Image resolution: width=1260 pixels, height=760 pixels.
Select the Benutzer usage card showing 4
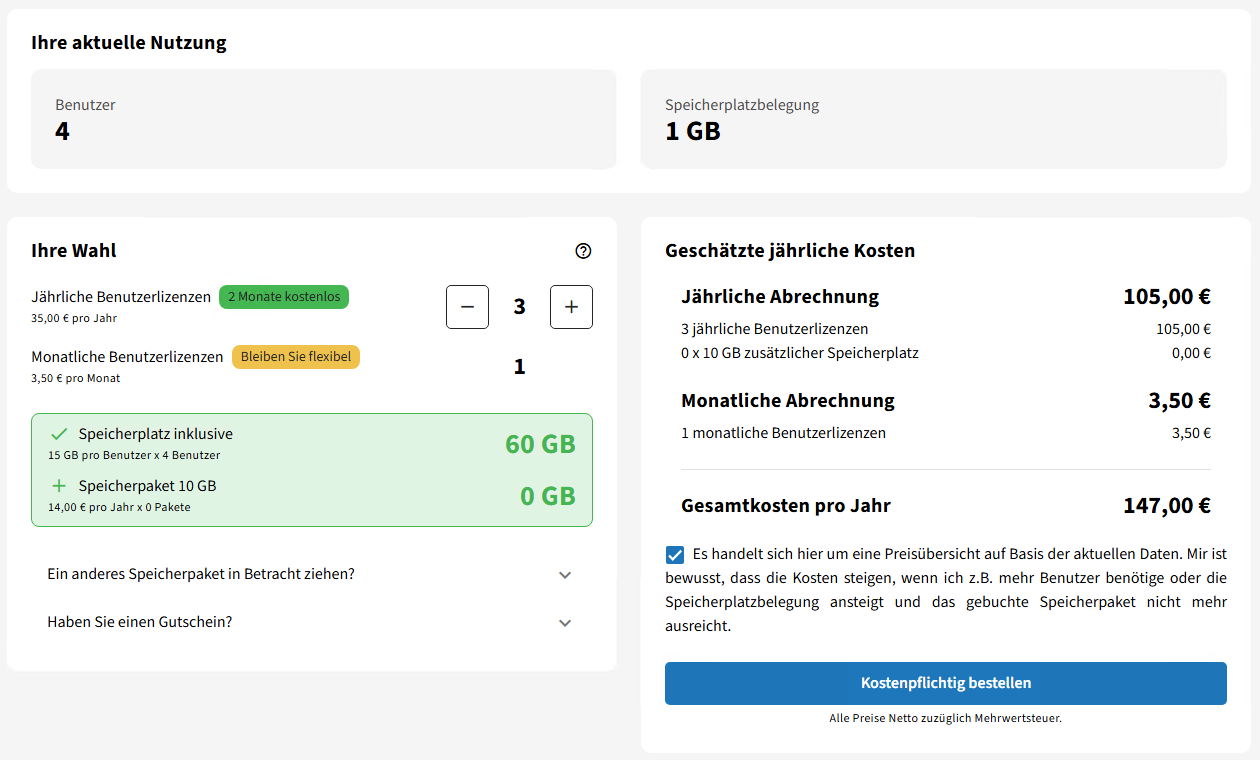[325, 118]
